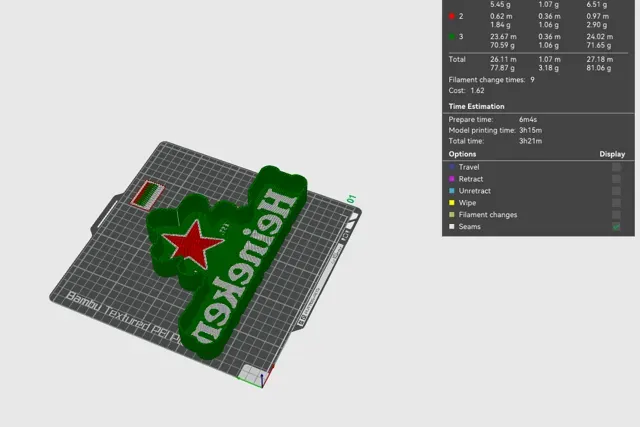Click the prime tower on the plate
The width and height of the screenshot is (640, 427).
(x=147, y=195)
